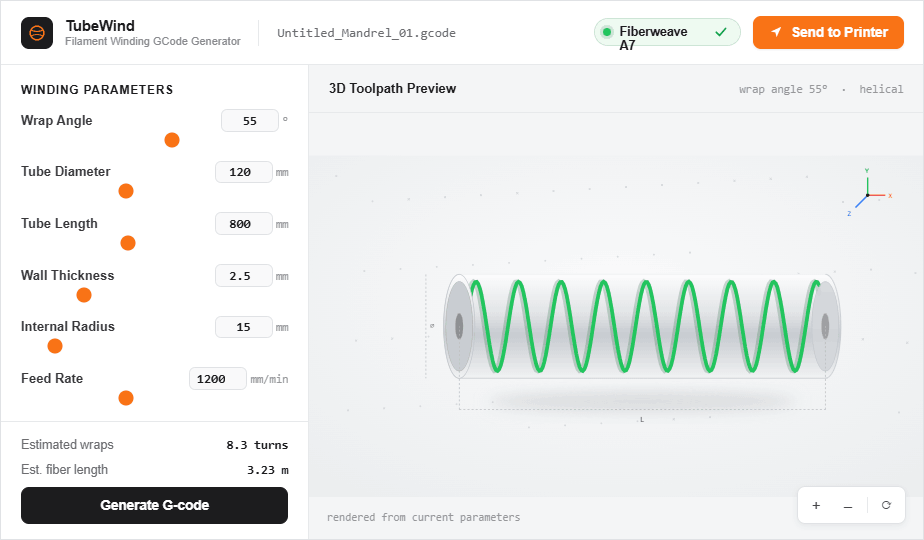Image resolution: width=924 pixels, height=540 pixels.
Task: Click the green connection status dot
Action: point(606,32)
